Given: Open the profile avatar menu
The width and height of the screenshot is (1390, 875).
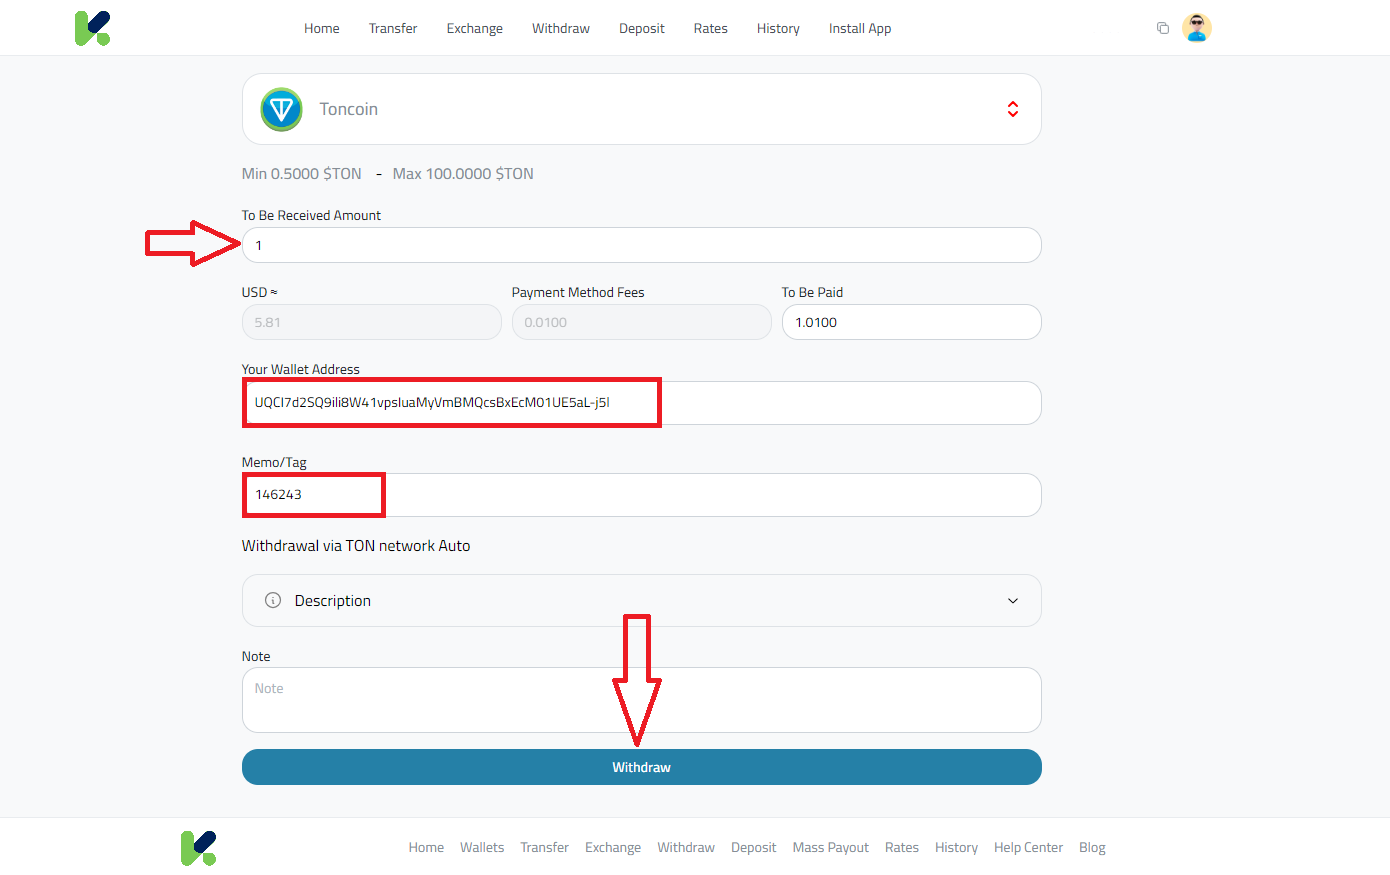Looking at the screenshot, I should [1197, 27].
